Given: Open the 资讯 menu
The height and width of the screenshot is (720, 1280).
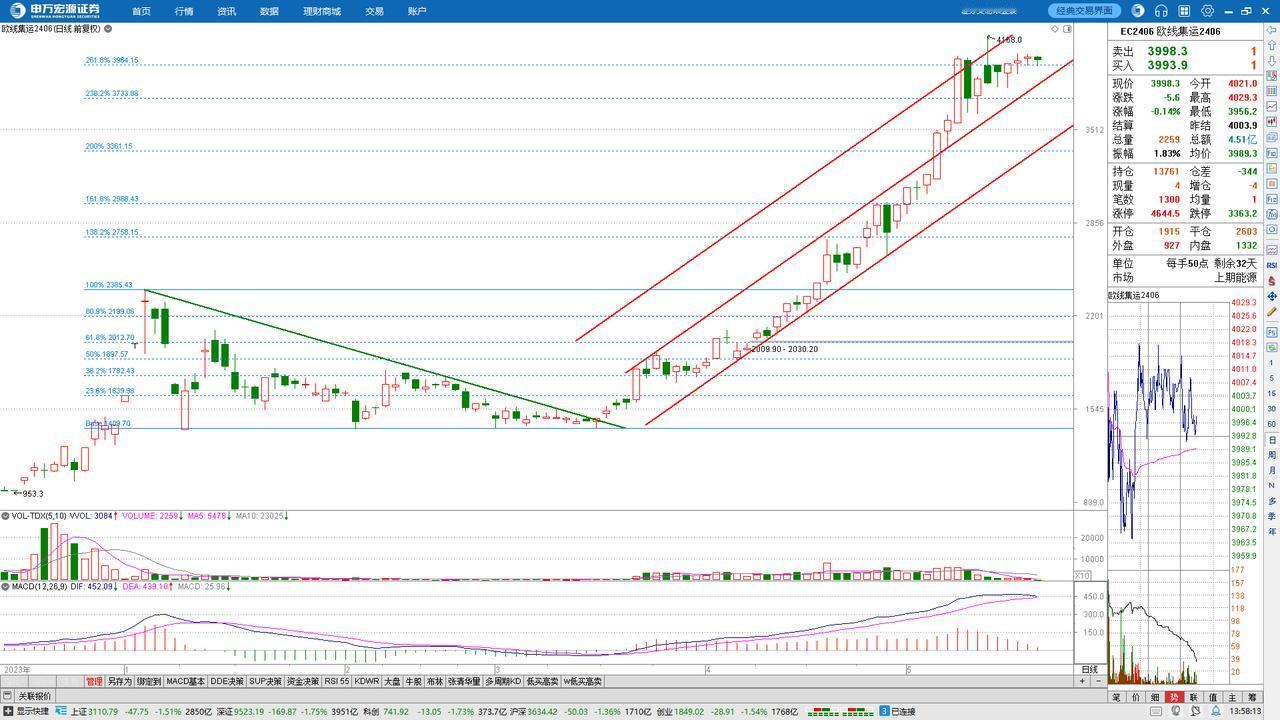Looking at the screenshot, I should (227, 11).
